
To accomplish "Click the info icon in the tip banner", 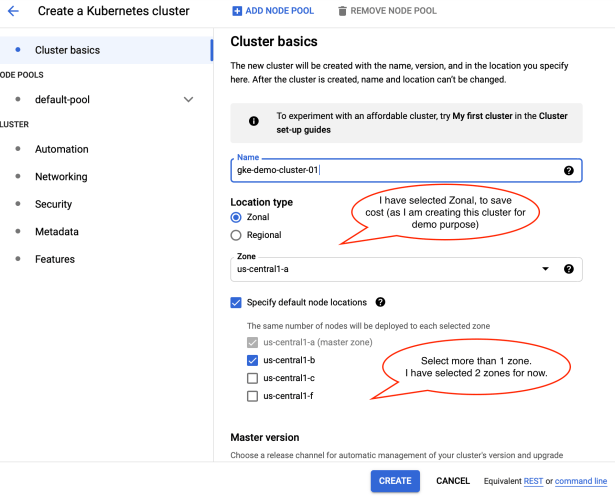I will (253, 122).
